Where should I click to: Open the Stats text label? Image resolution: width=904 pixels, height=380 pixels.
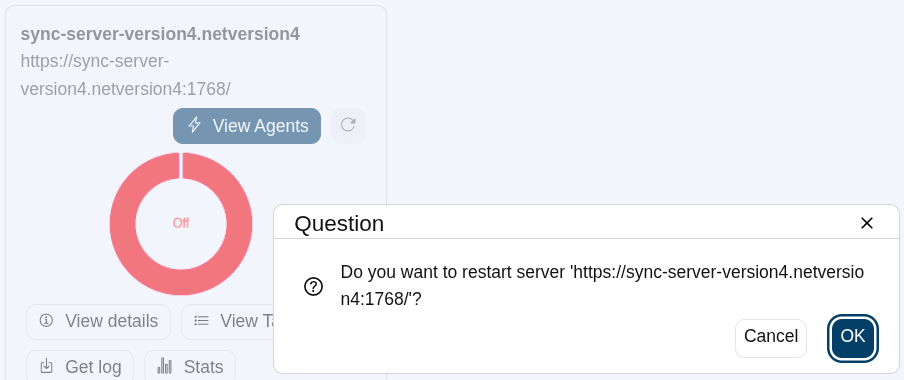point(204,367)
